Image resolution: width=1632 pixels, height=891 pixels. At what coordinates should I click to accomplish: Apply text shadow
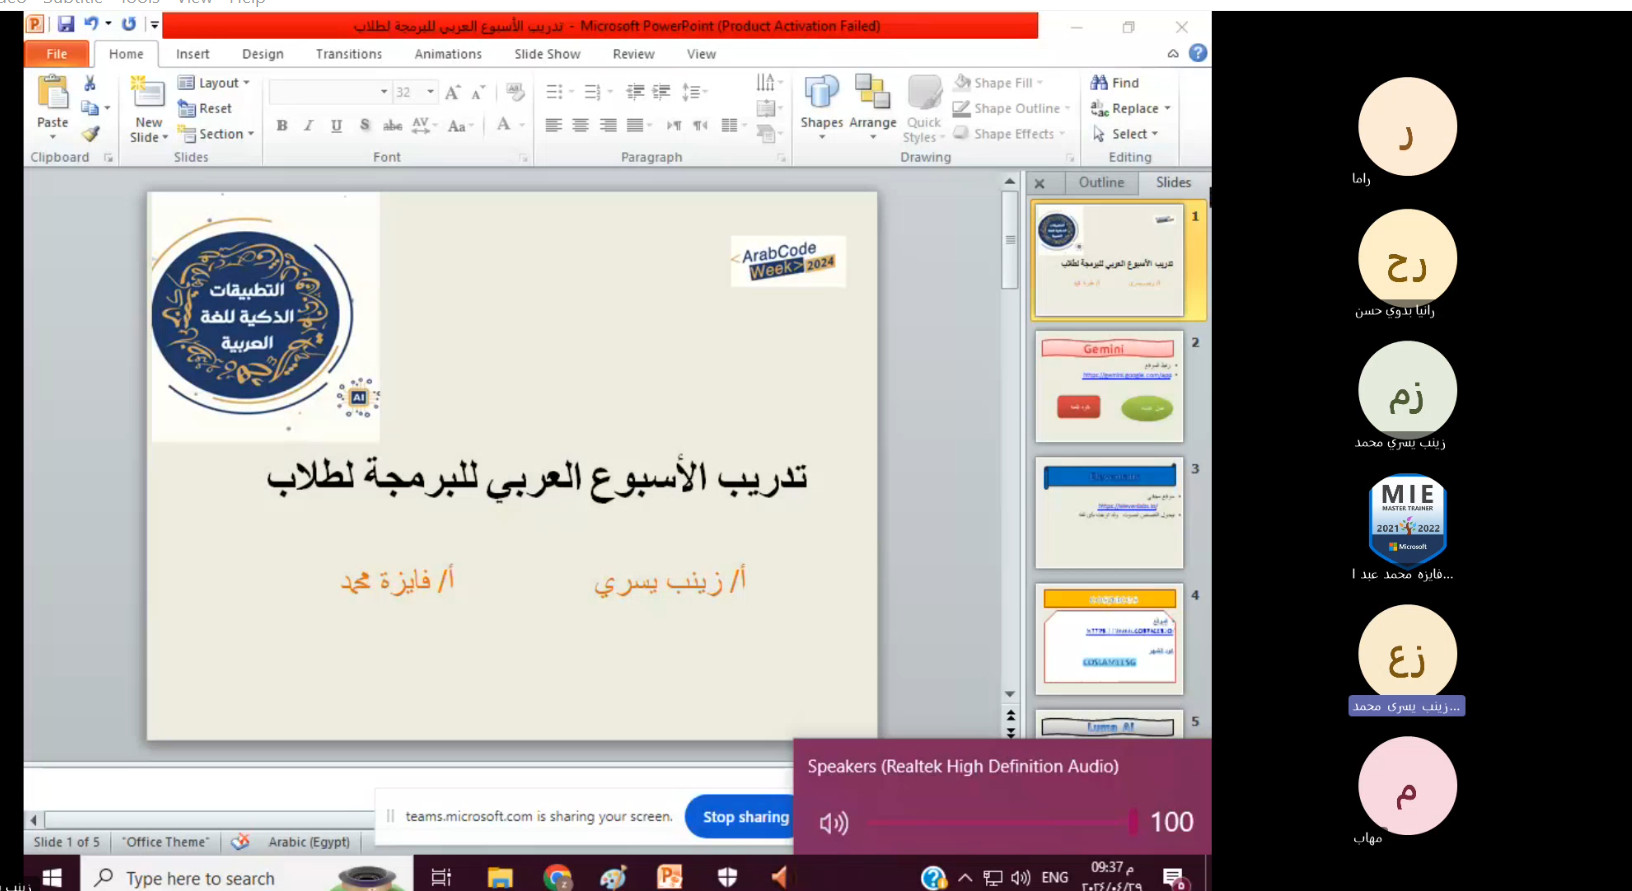pyautogui.click(x=364, y=125)
